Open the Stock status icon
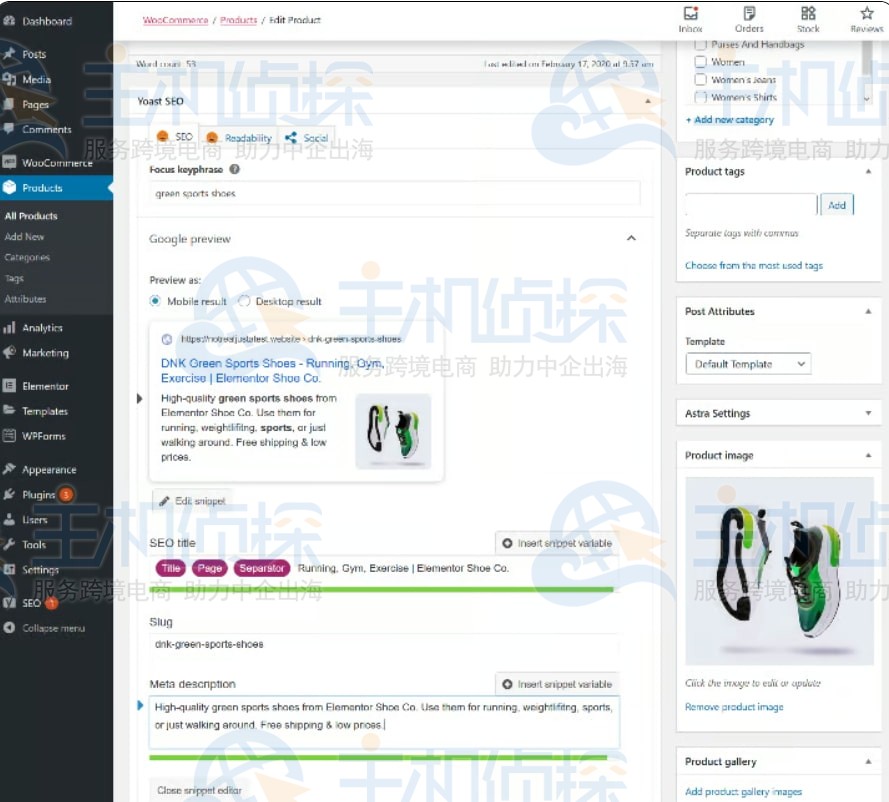 [x=808, y=16]
